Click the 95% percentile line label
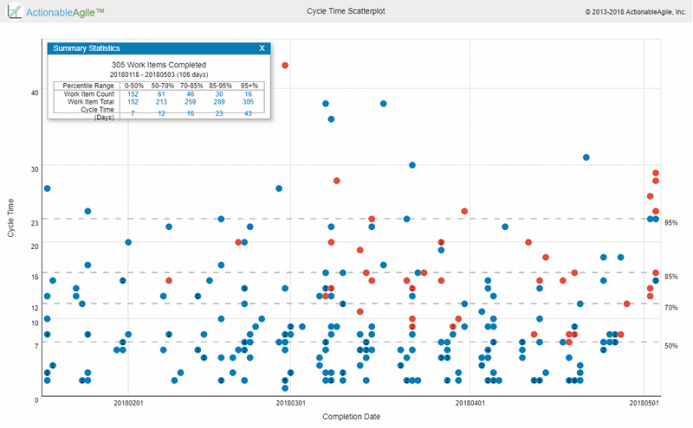693x428 pixels. pos(671,223)
